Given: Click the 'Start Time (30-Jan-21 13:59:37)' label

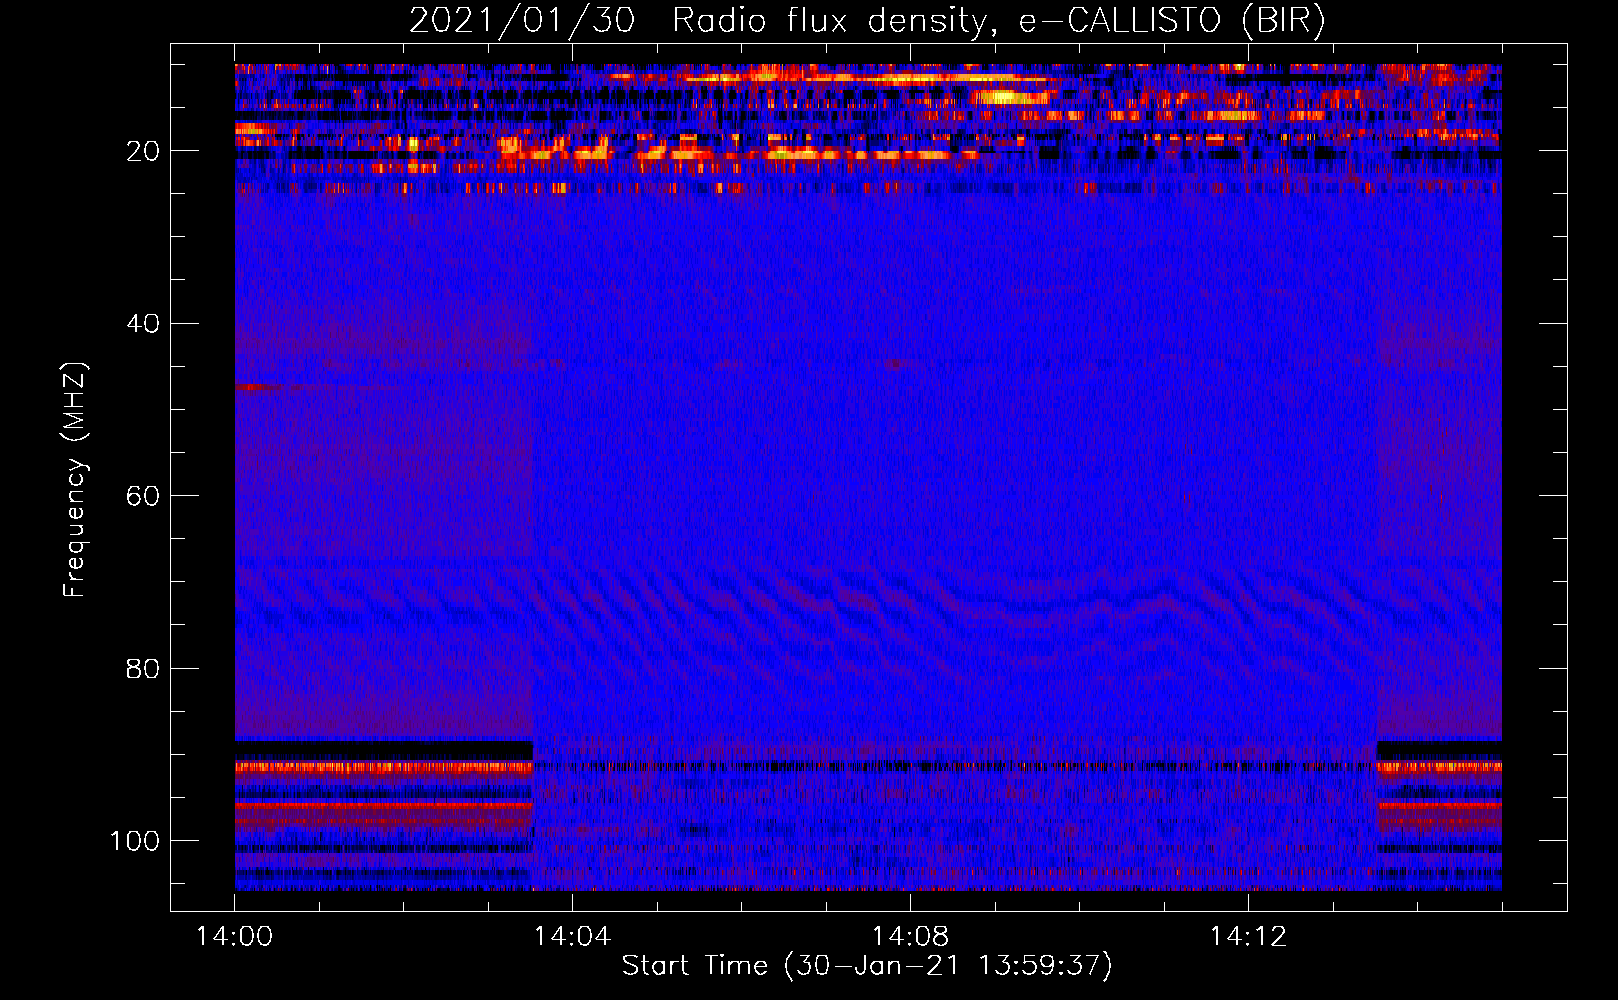Looking at the screenshot, I should pyautogui.click(x=867, y=966).
